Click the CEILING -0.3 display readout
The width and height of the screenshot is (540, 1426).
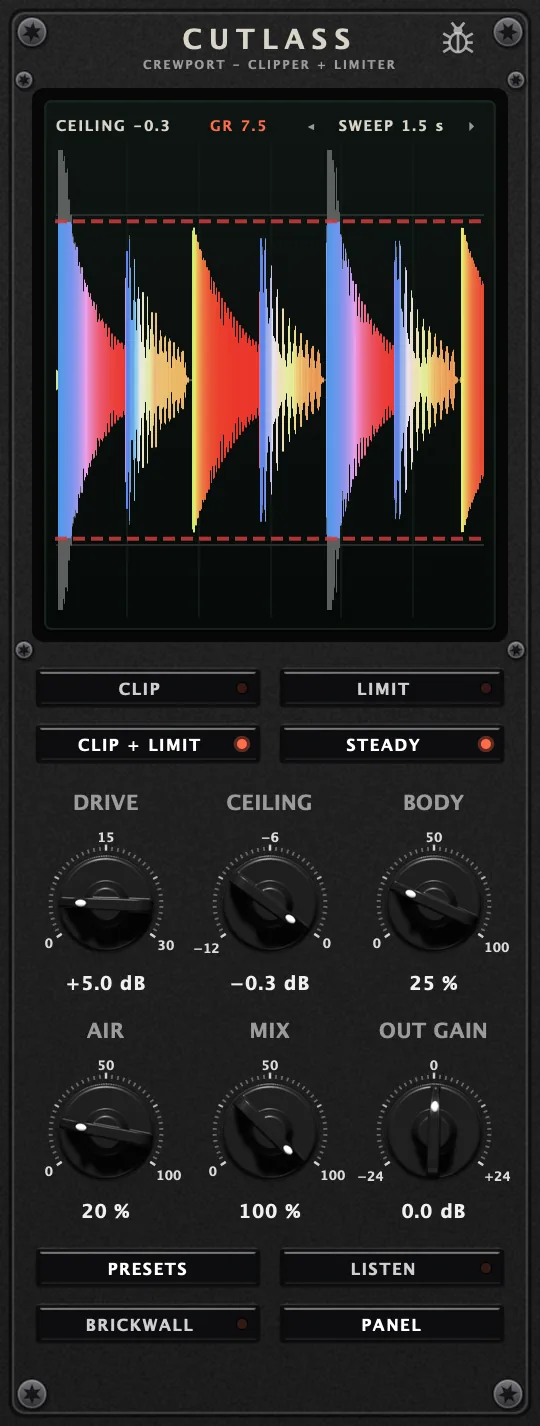(x=113, y=126)
